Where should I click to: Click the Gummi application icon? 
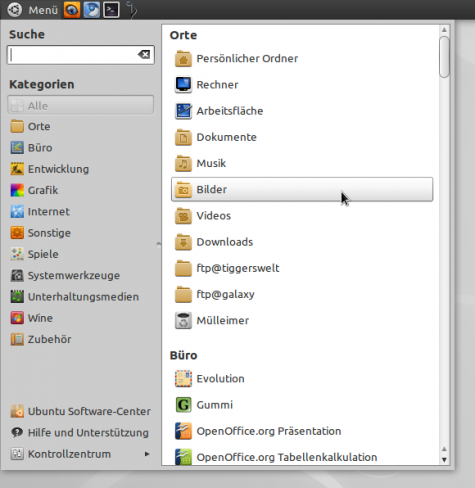tap(183, 405)
